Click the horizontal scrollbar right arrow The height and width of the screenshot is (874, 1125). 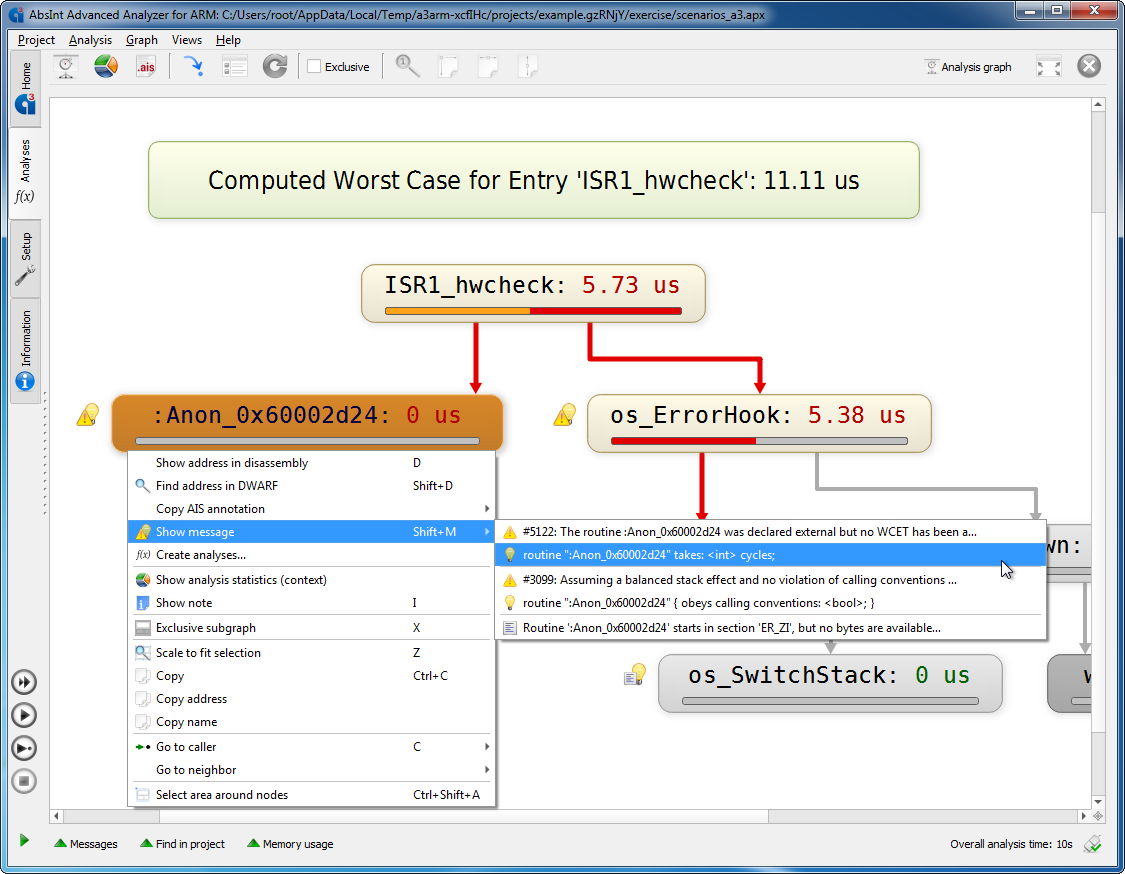[x=1083, y=816]
